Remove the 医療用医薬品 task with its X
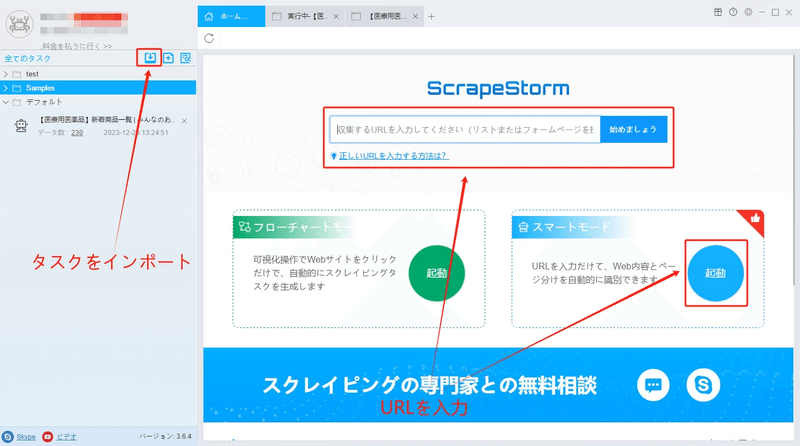The width and height of the screenshot is (800, 446). (184, 121)
